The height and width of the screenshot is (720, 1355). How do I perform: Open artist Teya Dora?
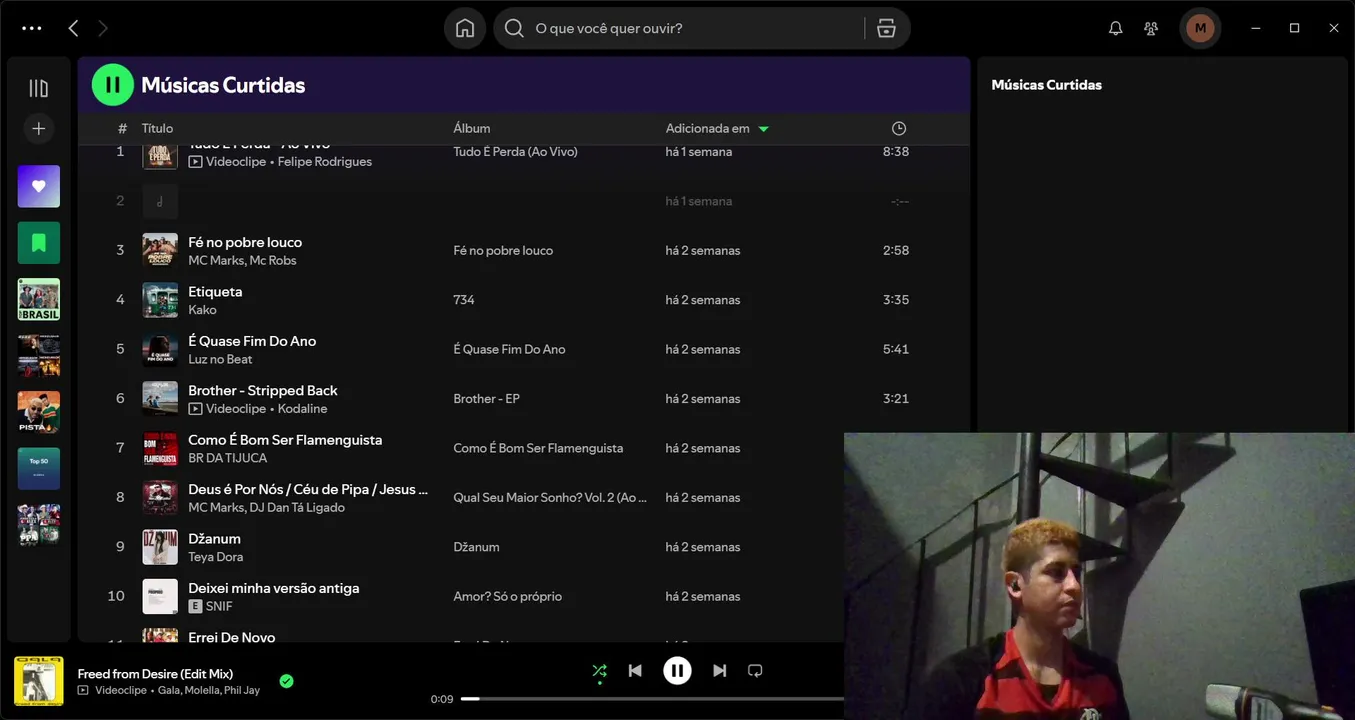[x=215, y=557]
